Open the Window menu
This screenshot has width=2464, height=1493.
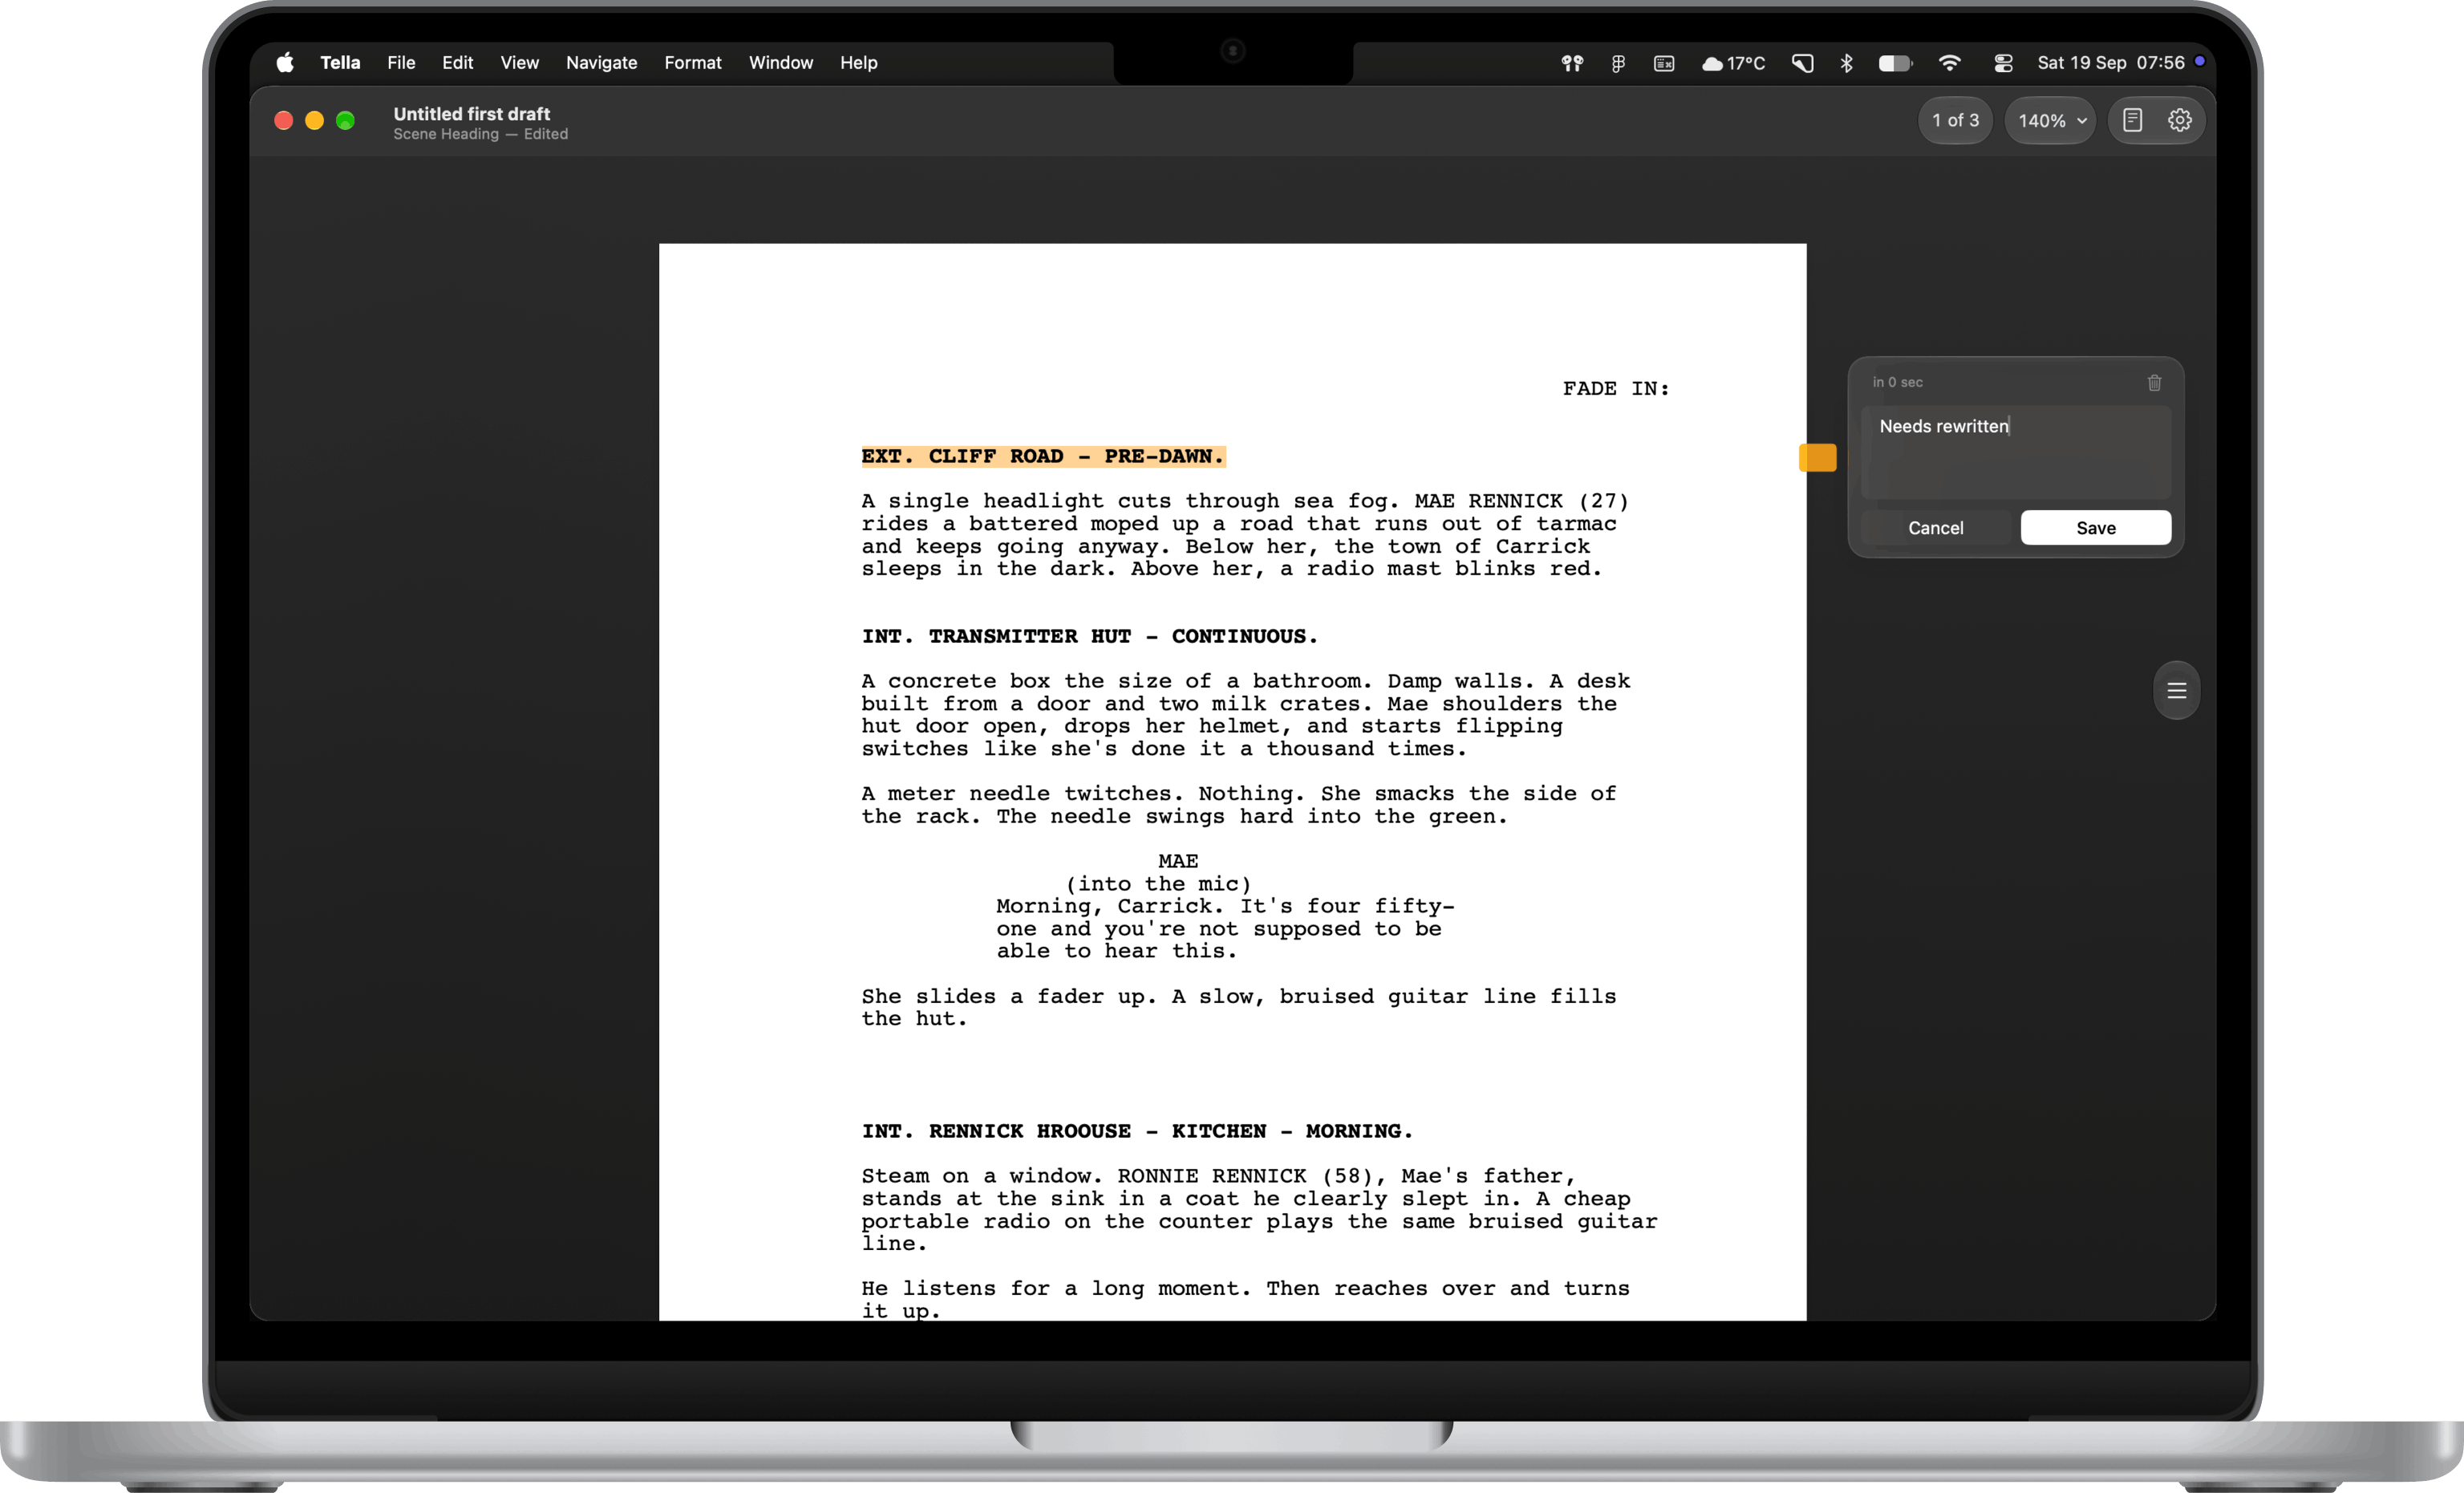[x=781, y=63]
